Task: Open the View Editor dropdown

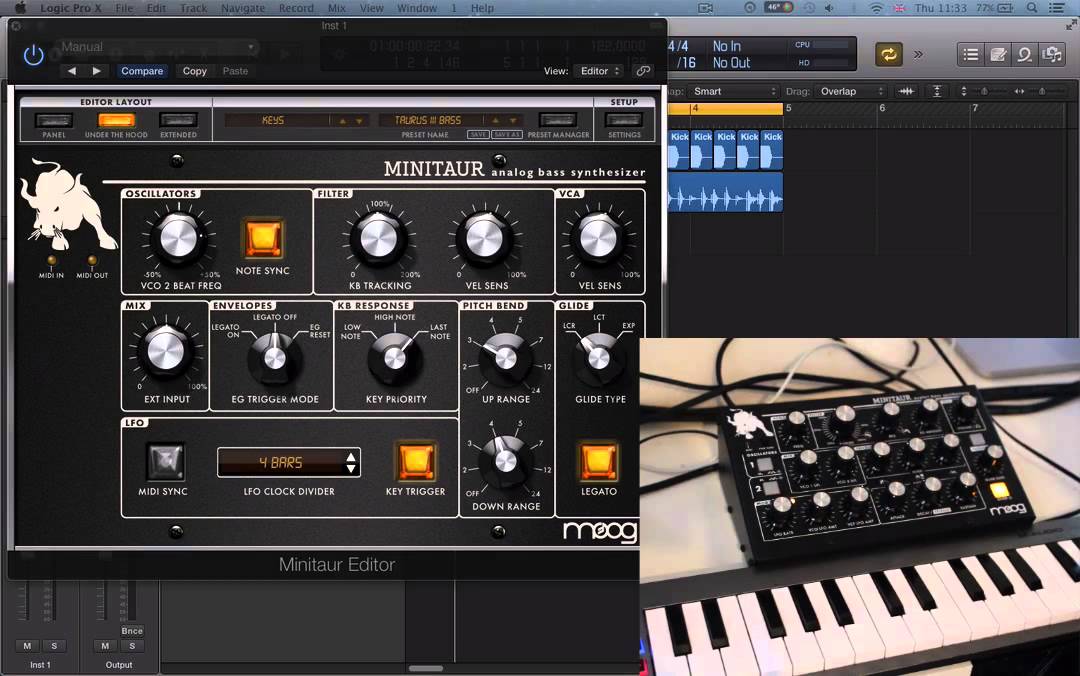Action: pyautogui.click(x=599, y=71)
